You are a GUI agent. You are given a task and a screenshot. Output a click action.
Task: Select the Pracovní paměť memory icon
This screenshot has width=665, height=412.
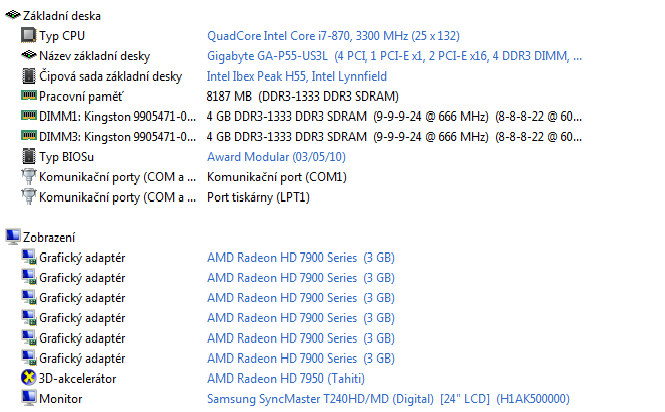click(28, 95)
